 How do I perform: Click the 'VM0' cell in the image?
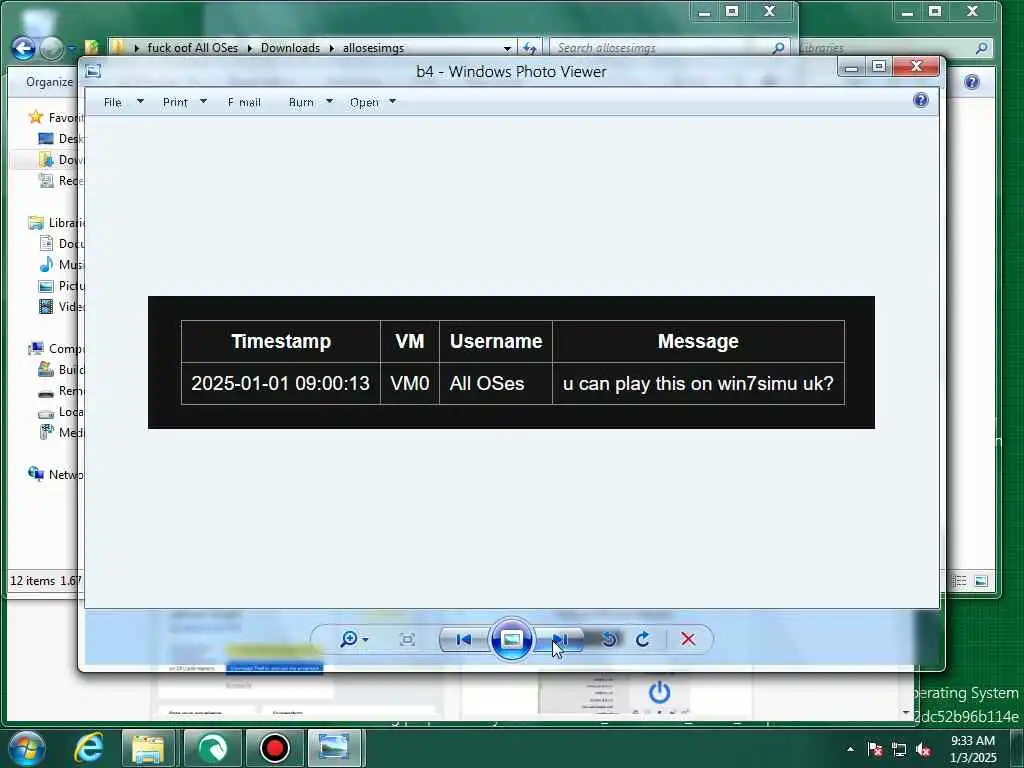[x=409, y=383]
